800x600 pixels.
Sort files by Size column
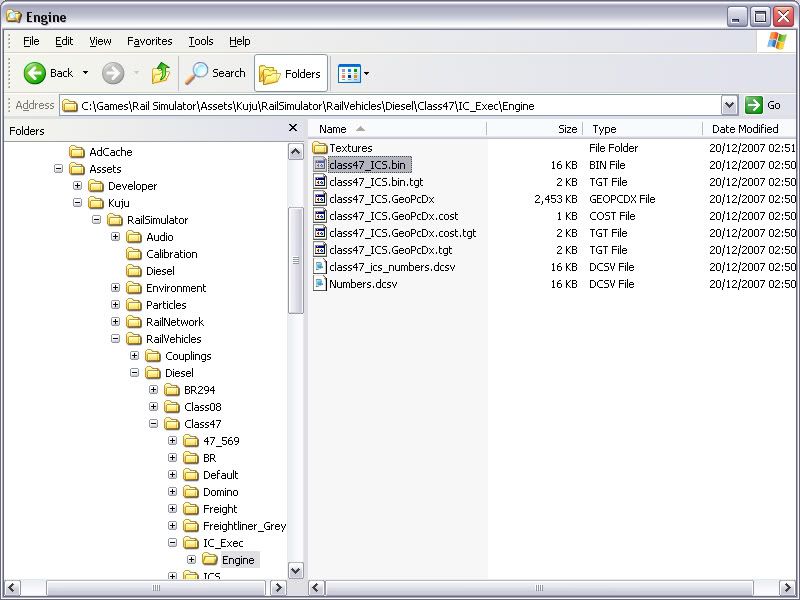coord(534,129)
